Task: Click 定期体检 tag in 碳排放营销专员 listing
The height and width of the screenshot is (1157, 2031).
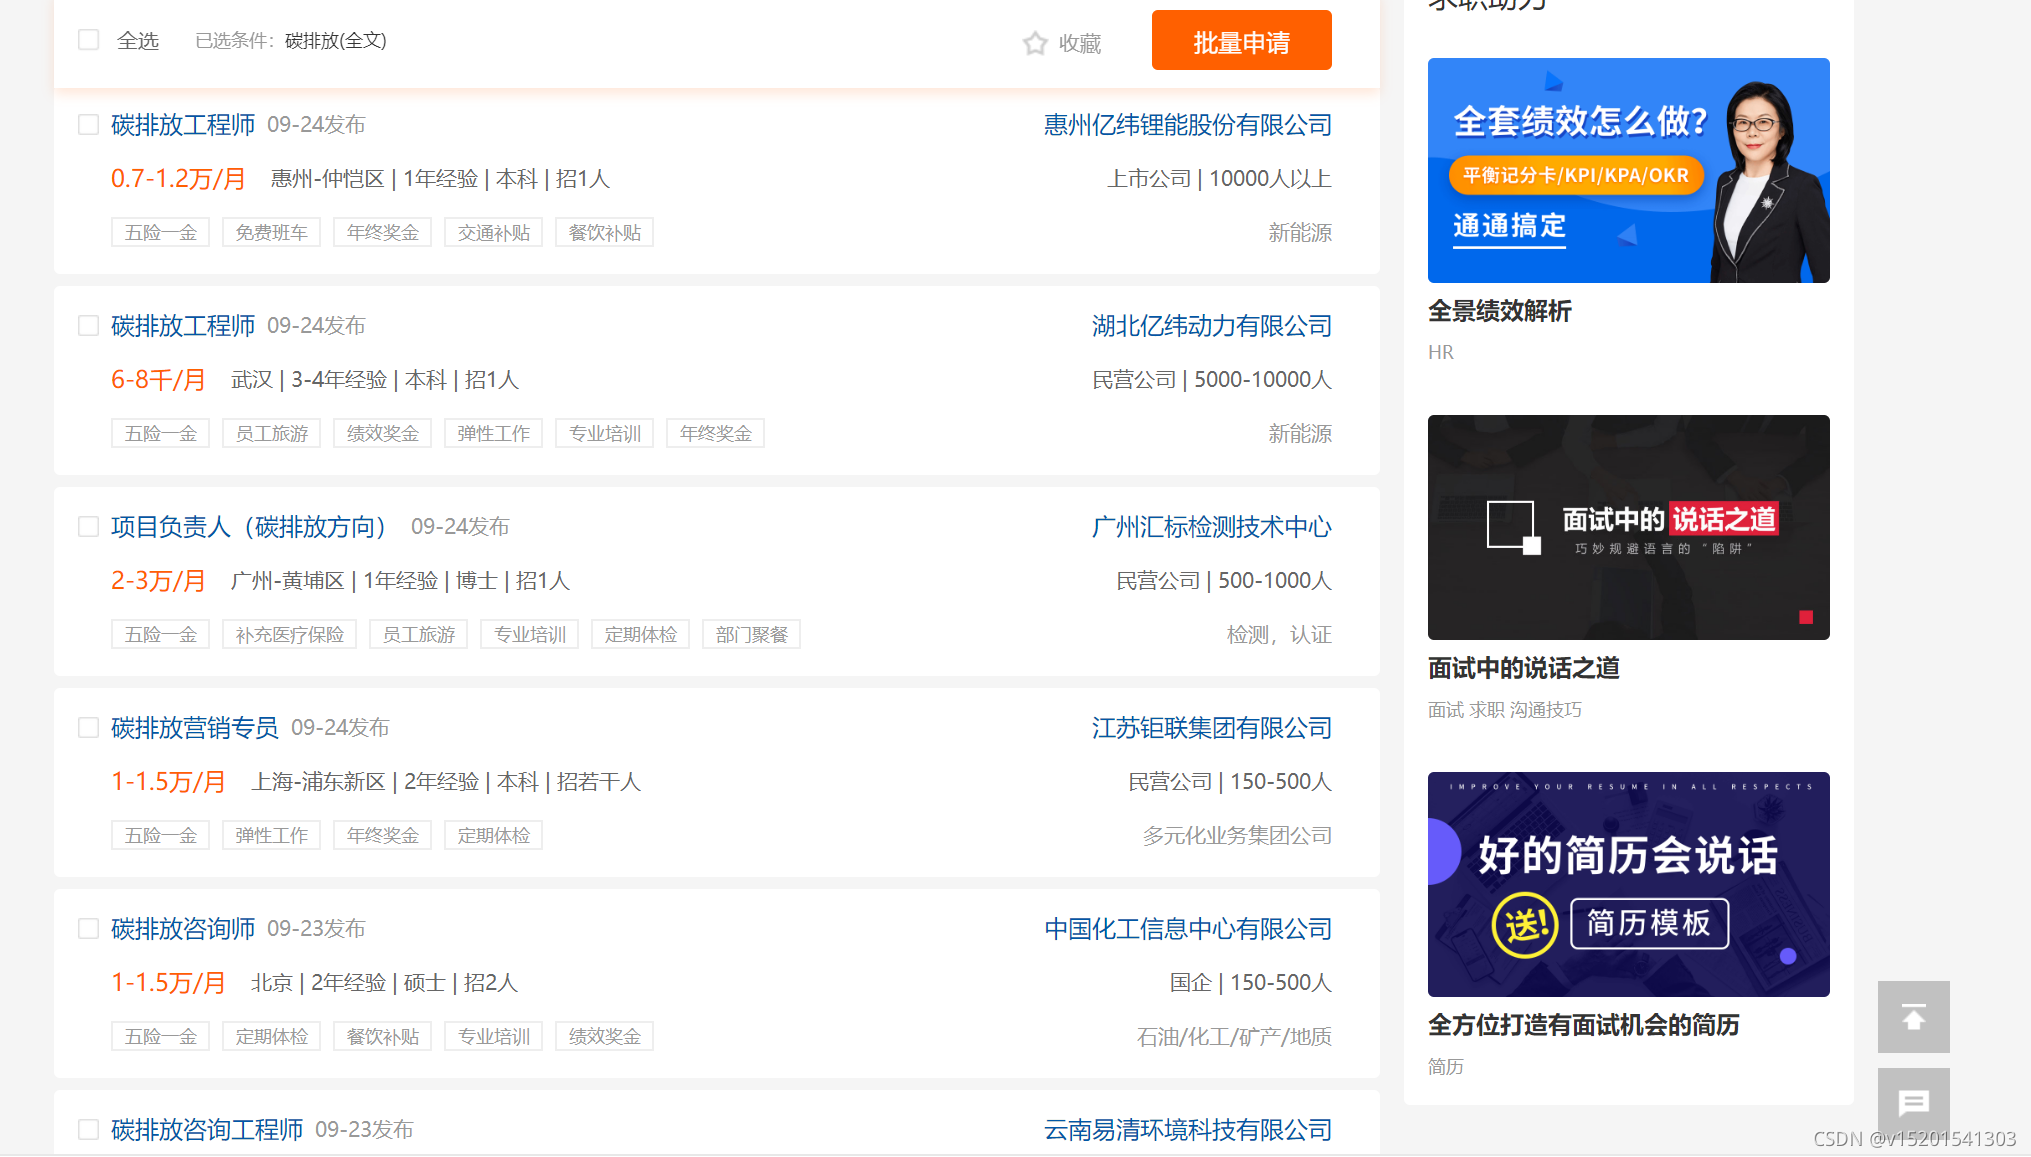Action: tap(493, 835)
